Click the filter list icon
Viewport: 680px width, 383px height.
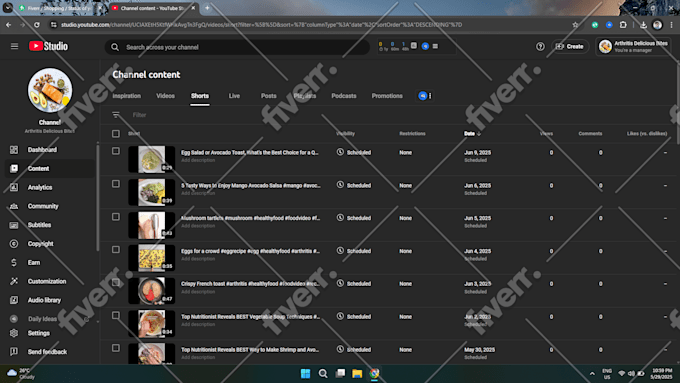(115, 115)
